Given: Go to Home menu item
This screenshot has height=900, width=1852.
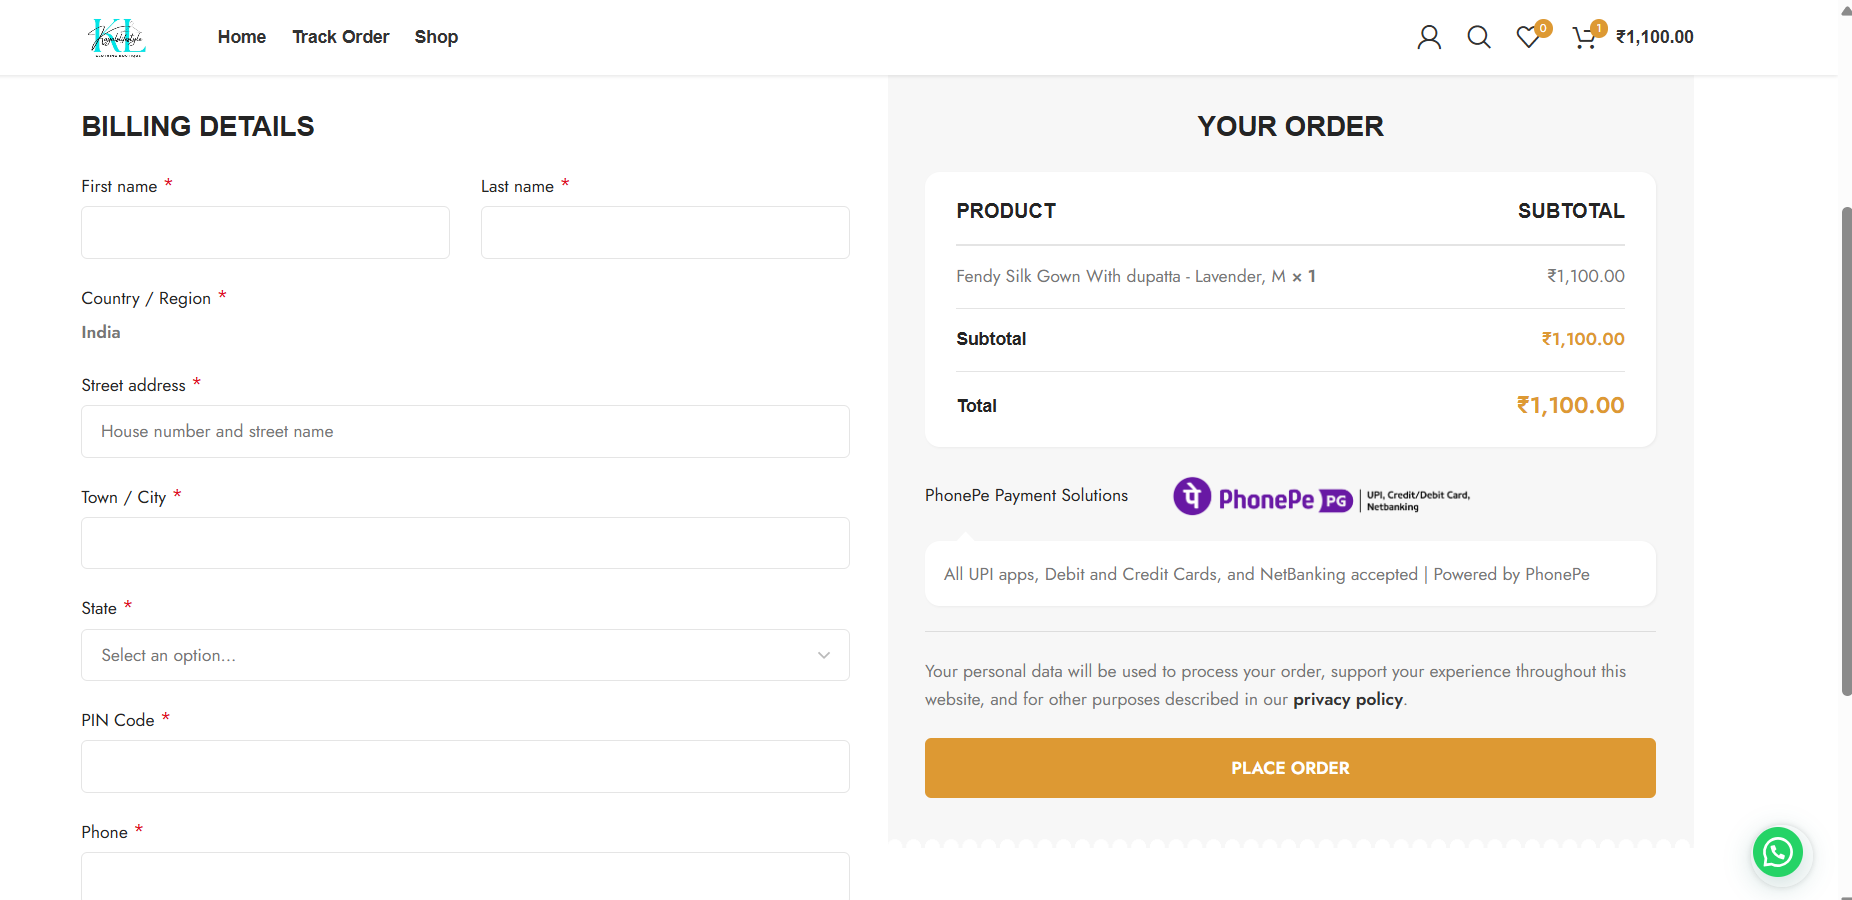Looking at the screenshot, I should click(242, 37).
